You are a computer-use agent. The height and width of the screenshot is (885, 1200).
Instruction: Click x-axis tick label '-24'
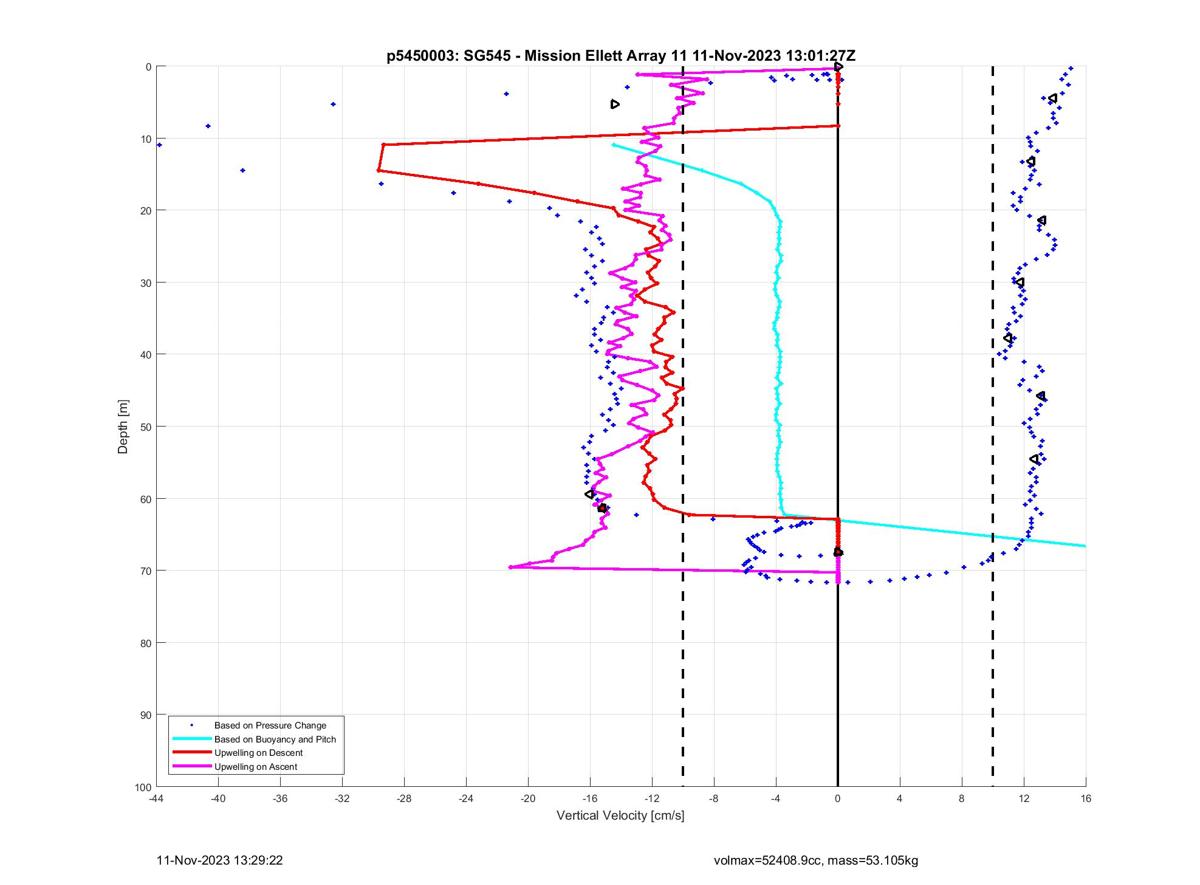pos(466,798)
